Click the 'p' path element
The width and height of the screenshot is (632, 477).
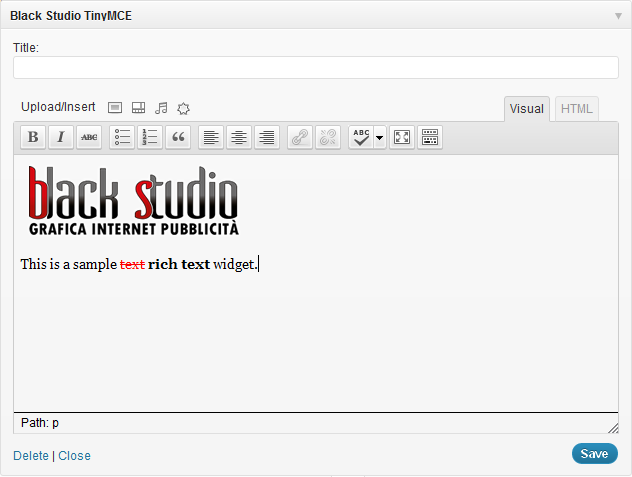56,423
